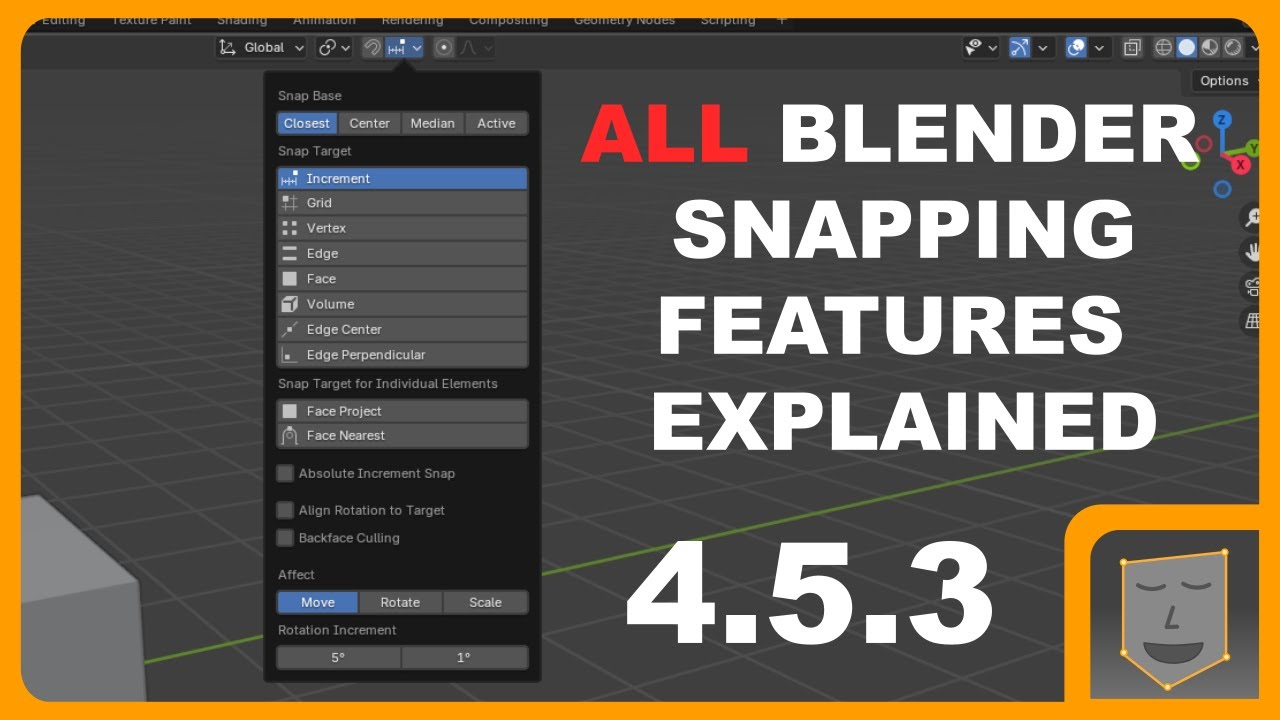Enable Backface Culling checkbox
The width and height of the screenshot is (1280, 720).
point(286,538)
